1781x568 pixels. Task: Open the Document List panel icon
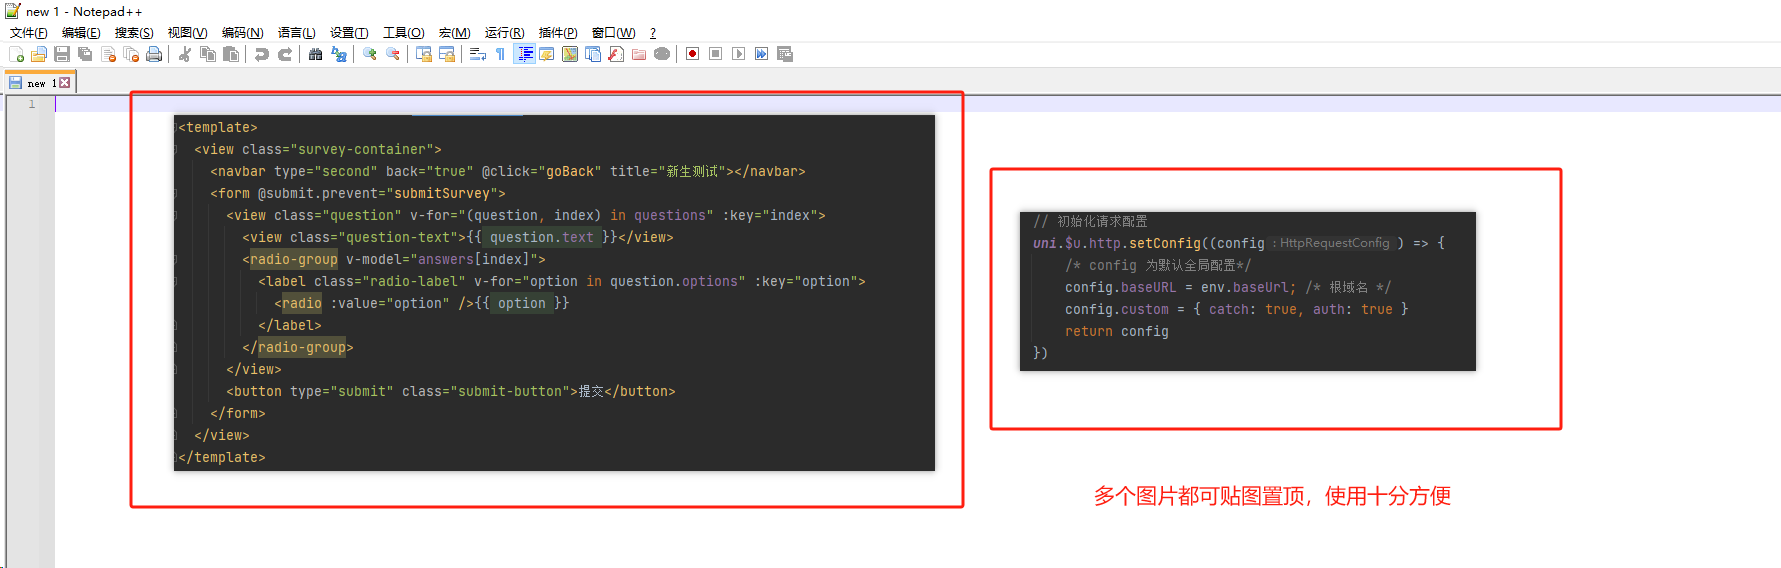(593, 54)
